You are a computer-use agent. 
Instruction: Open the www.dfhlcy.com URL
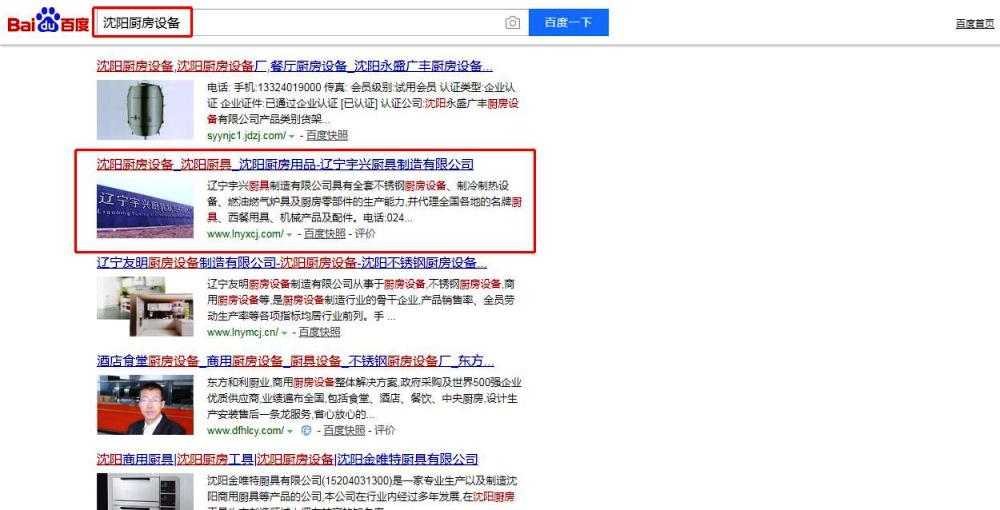pos(246,430)
